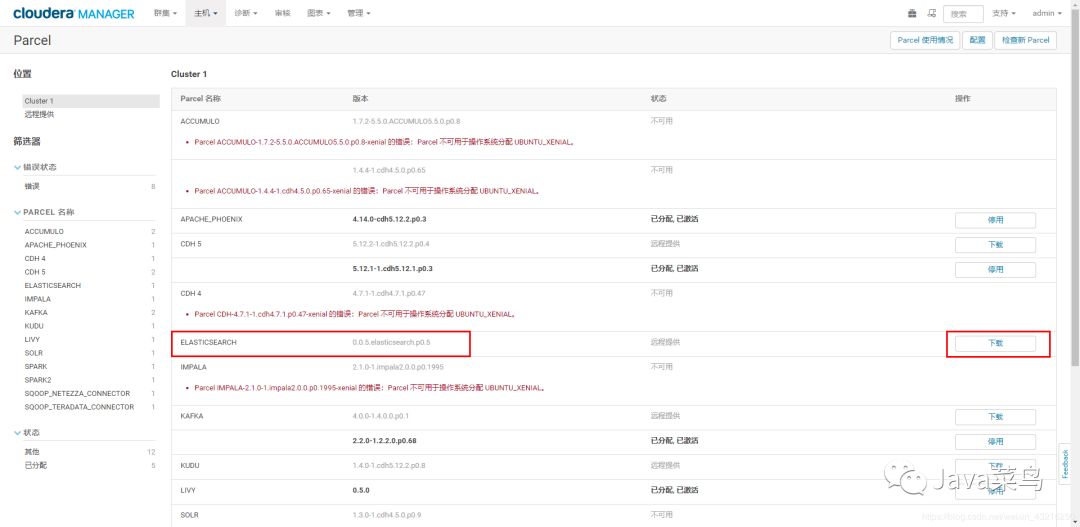Click 停用 for KAFKA 2.2.0 parcel
The image size is (1080, 527).
pos(995,442)
